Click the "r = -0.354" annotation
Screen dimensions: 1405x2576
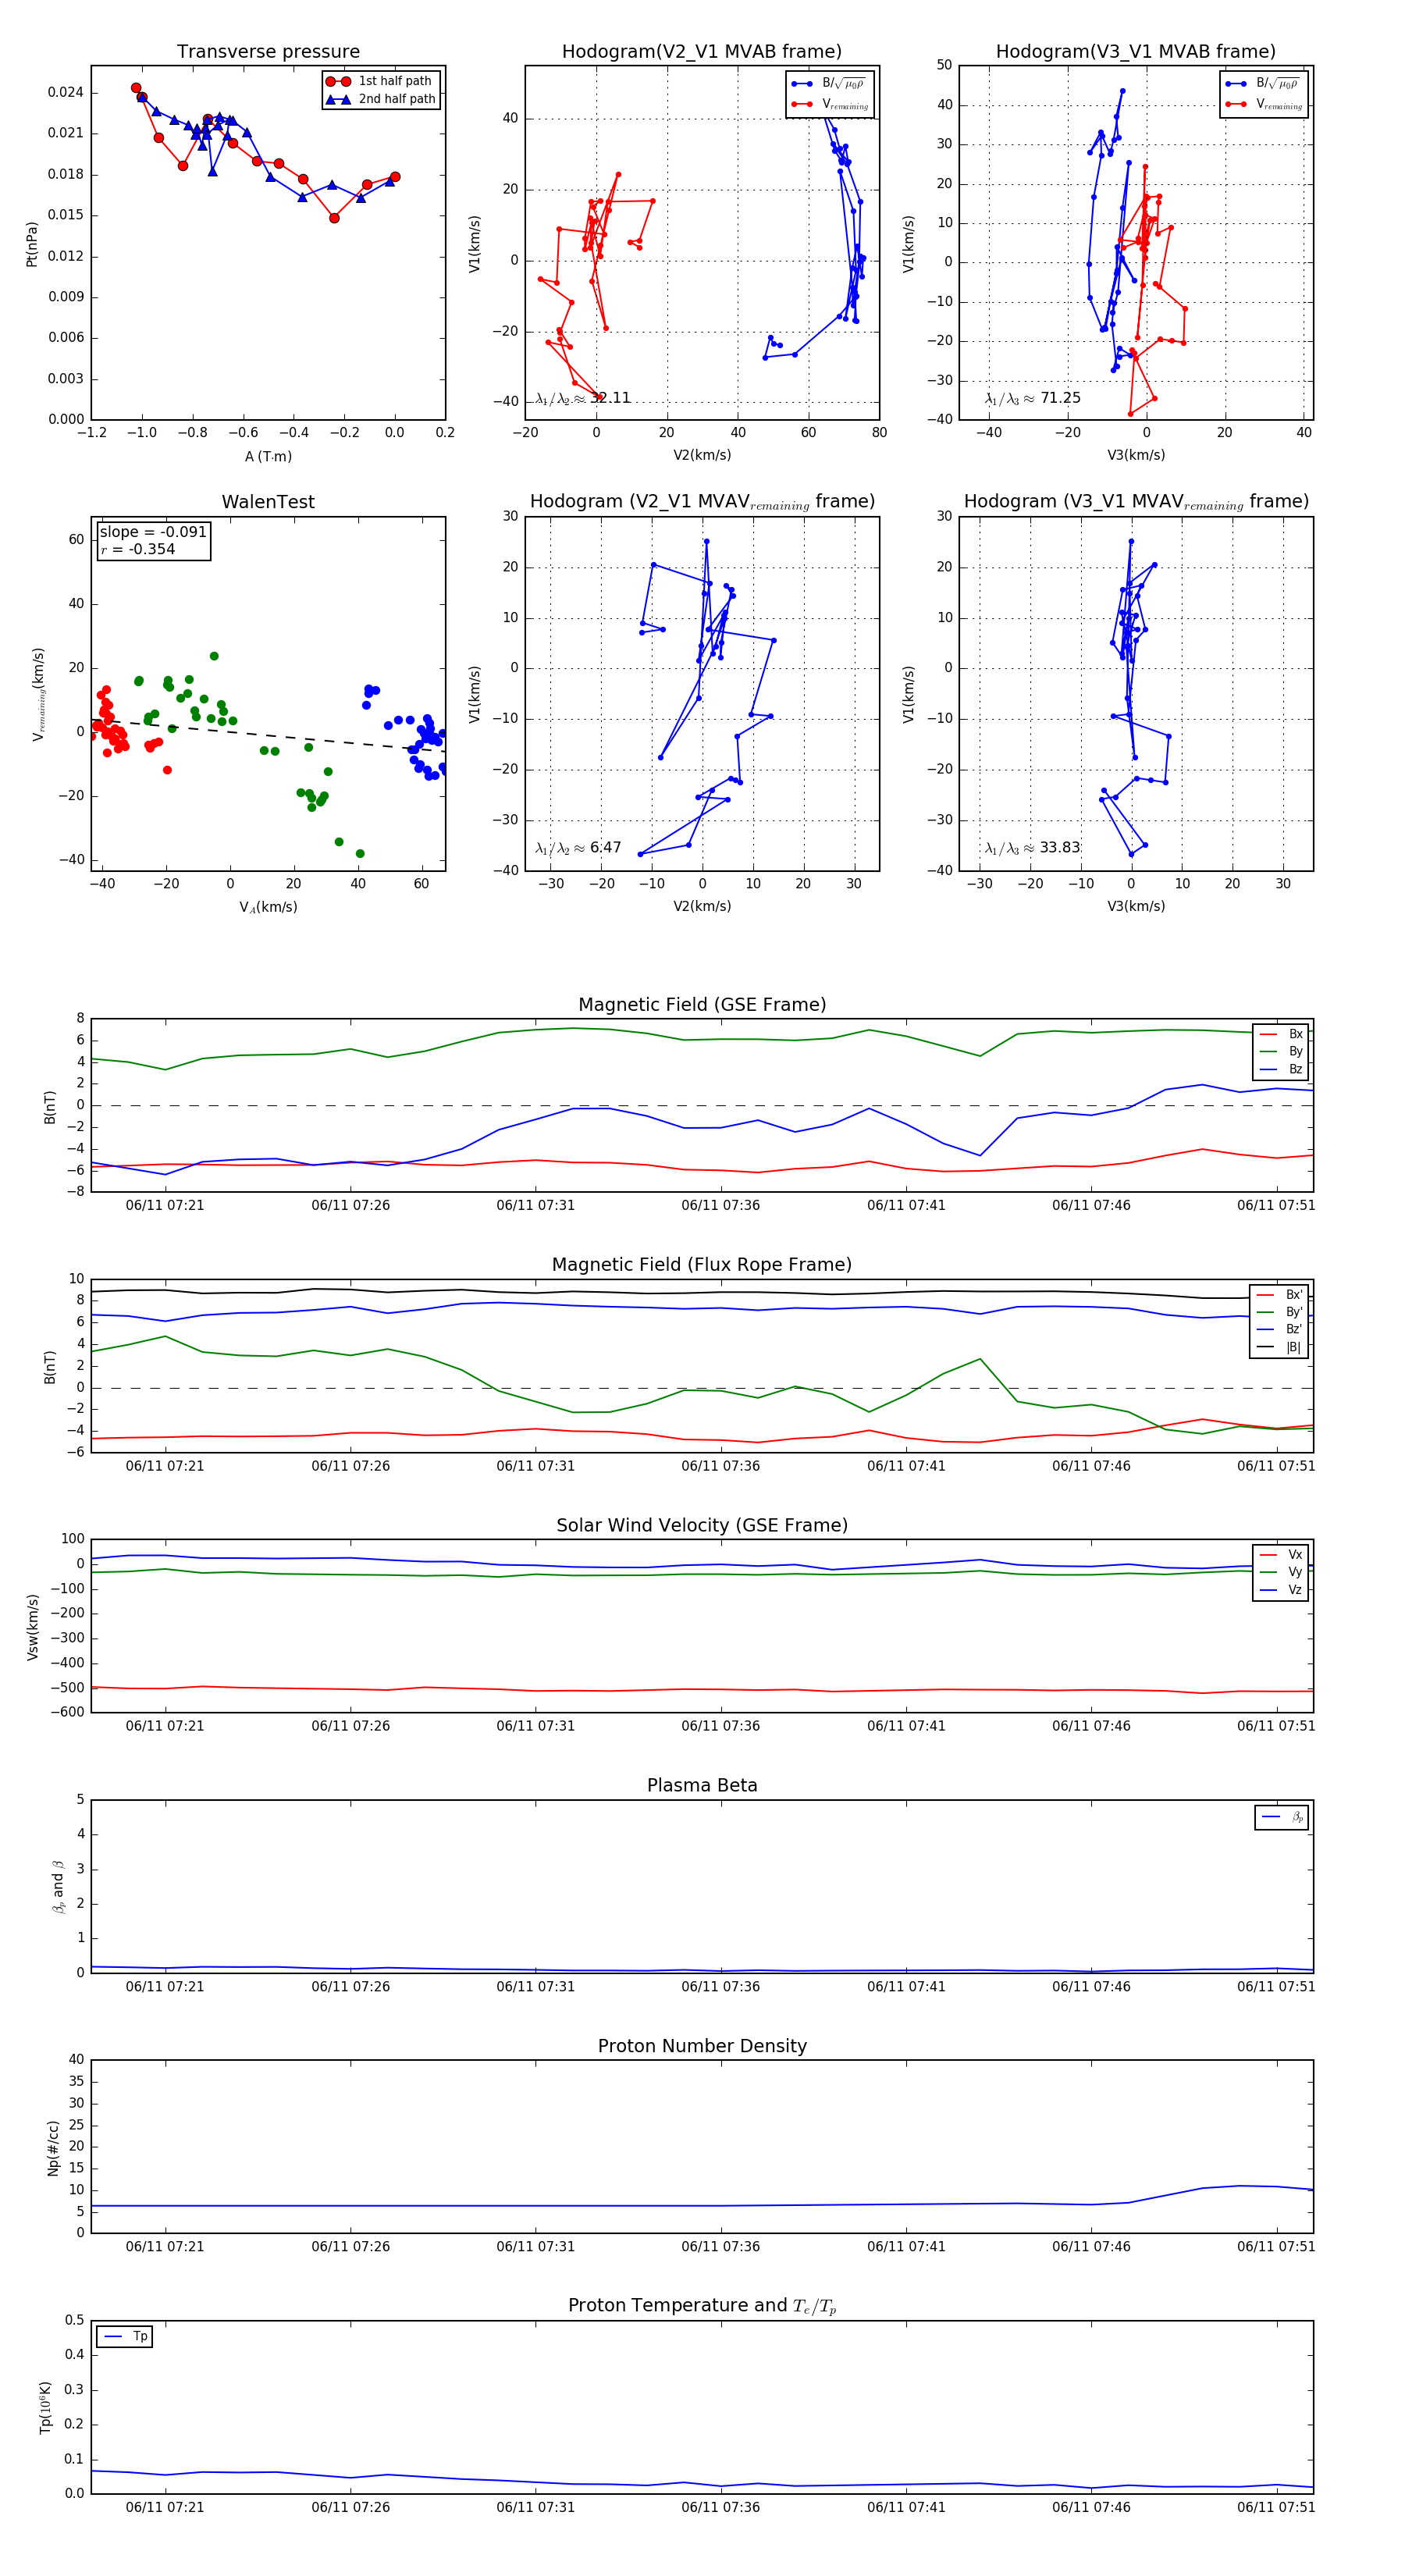(x=138, y=549)
